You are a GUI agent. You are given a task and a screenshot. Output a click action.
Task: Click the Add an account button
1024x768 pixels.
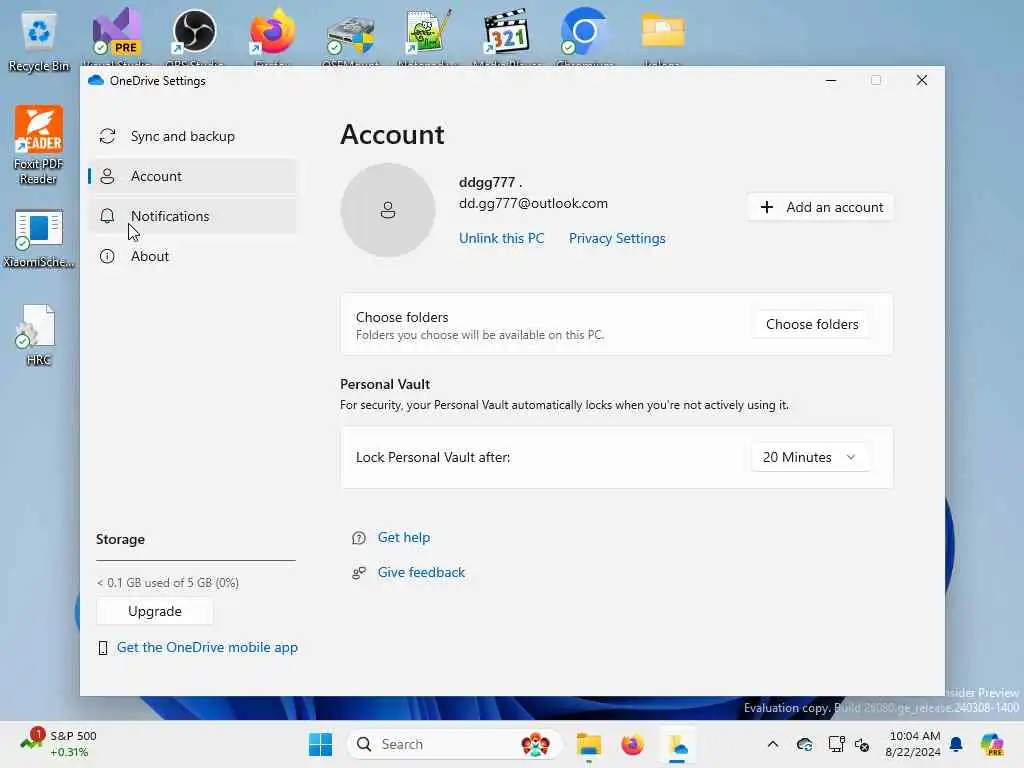click(820, 207)
